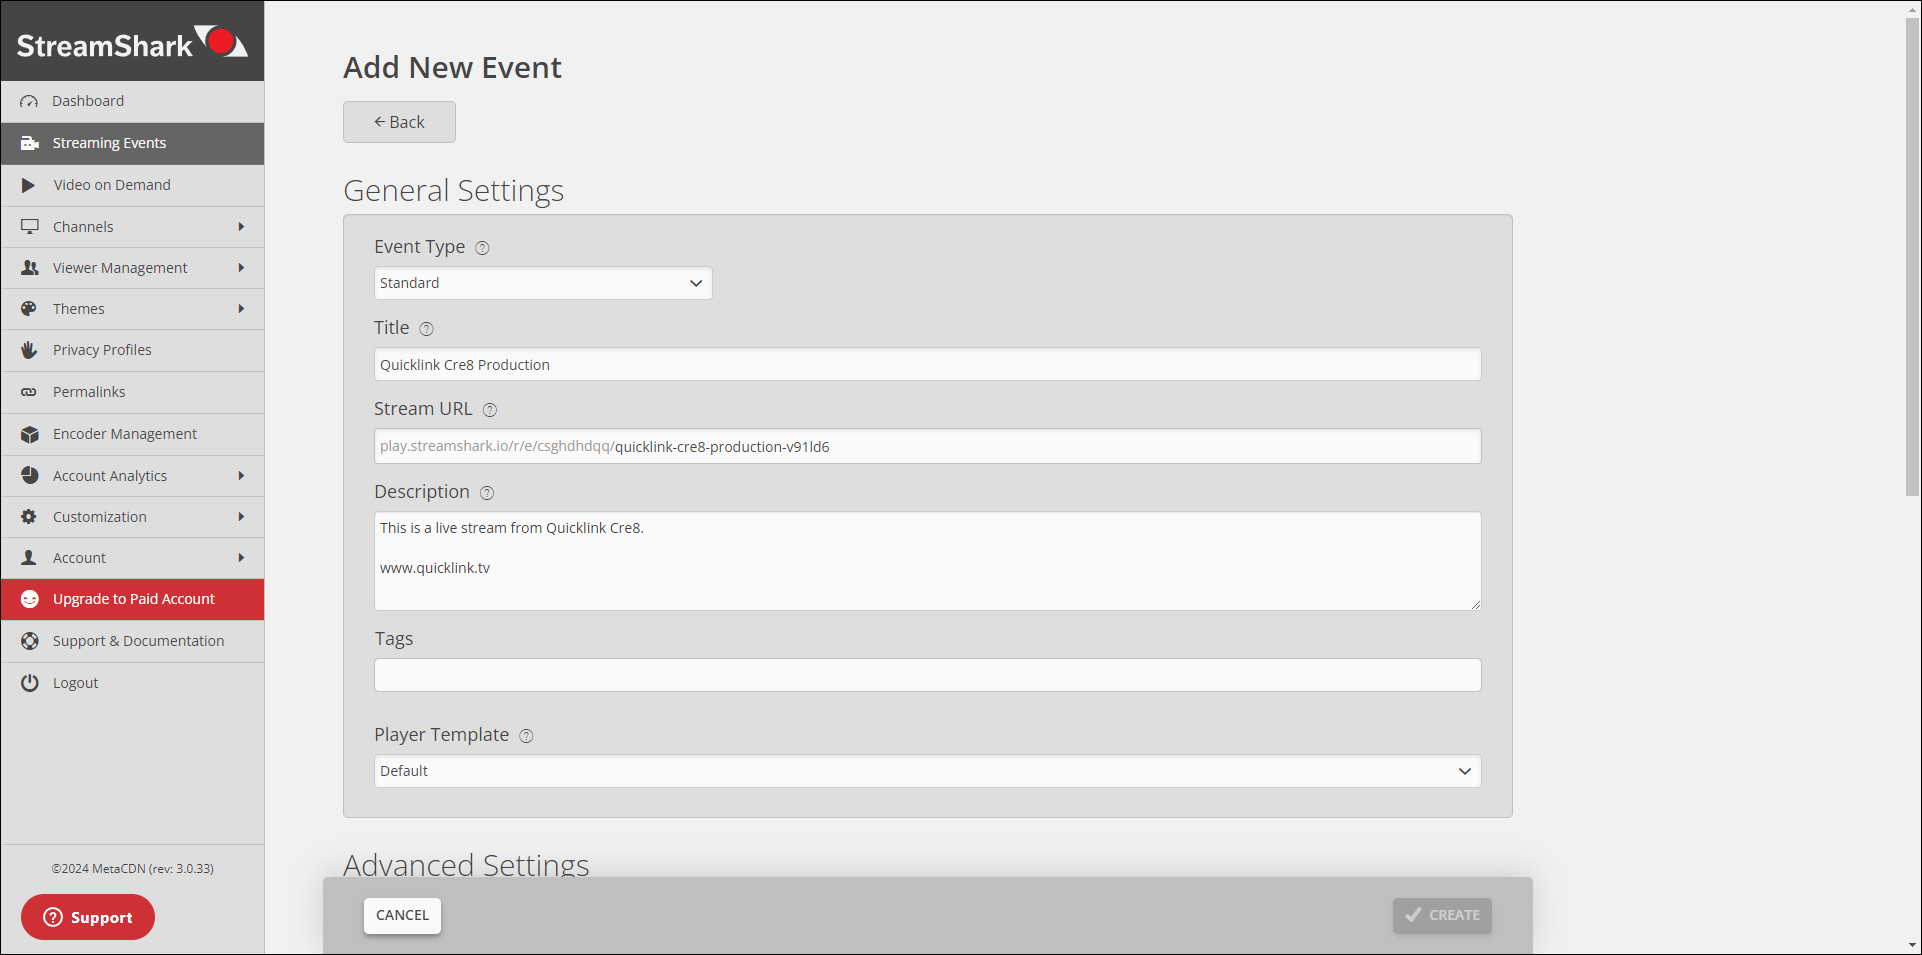Open Stream URL help tooltip icon
Image resolution: width=1922 pixels, height=955 pixels.
click(490, 410)
